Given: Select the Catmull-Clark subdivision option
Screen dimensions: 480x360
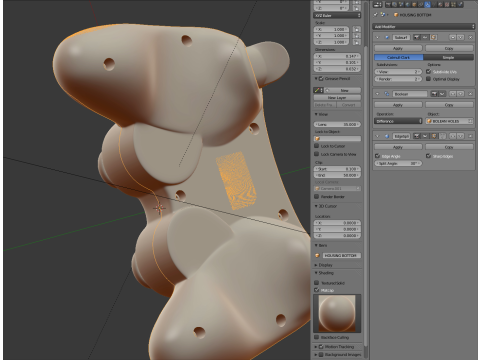Looking at the screenshot, I should point(399,57).
